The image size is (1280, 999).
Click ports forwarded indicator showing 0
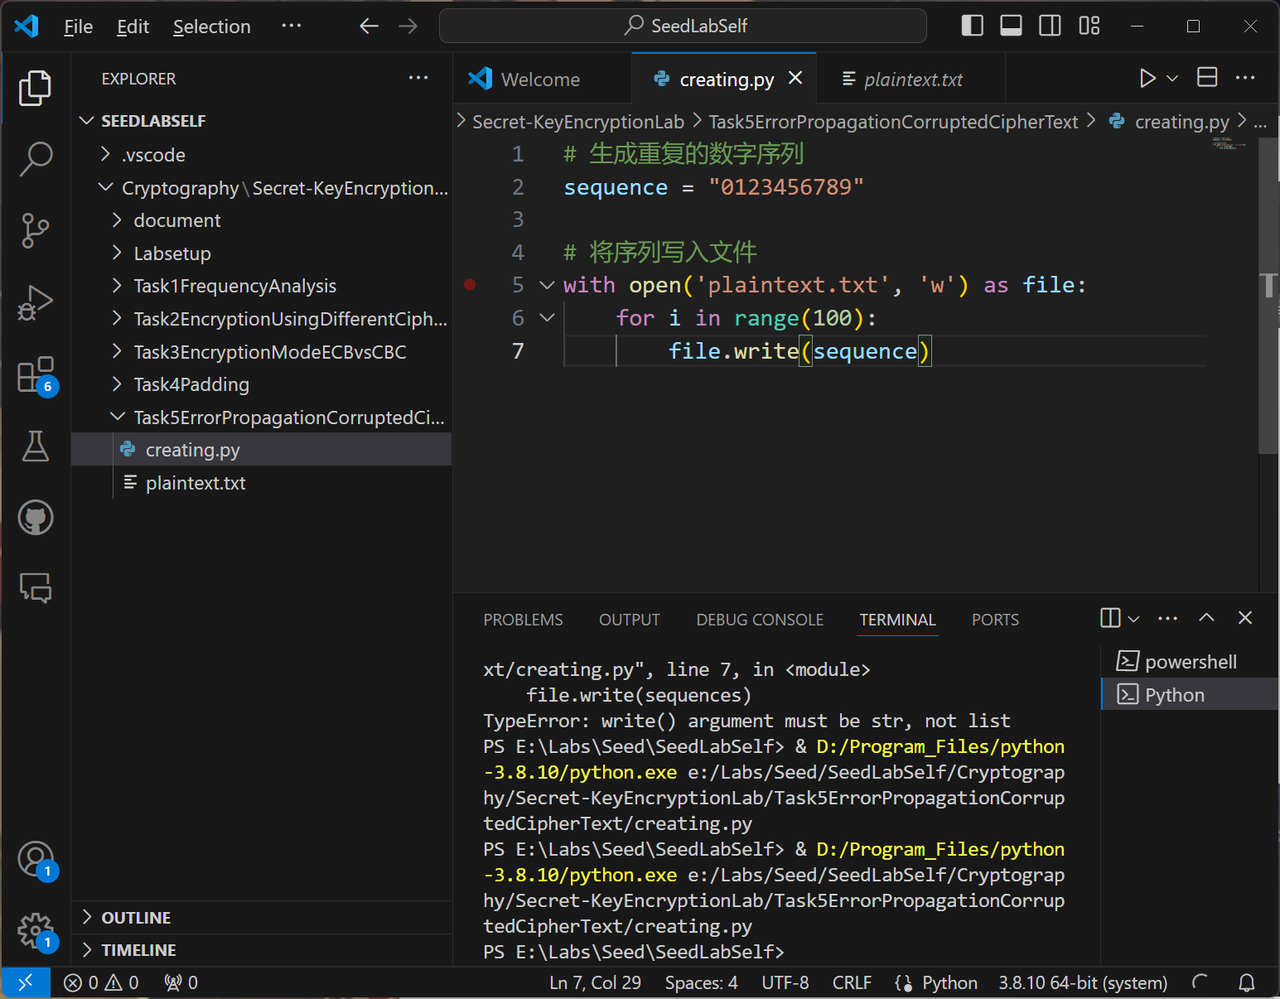coord(181,983)
